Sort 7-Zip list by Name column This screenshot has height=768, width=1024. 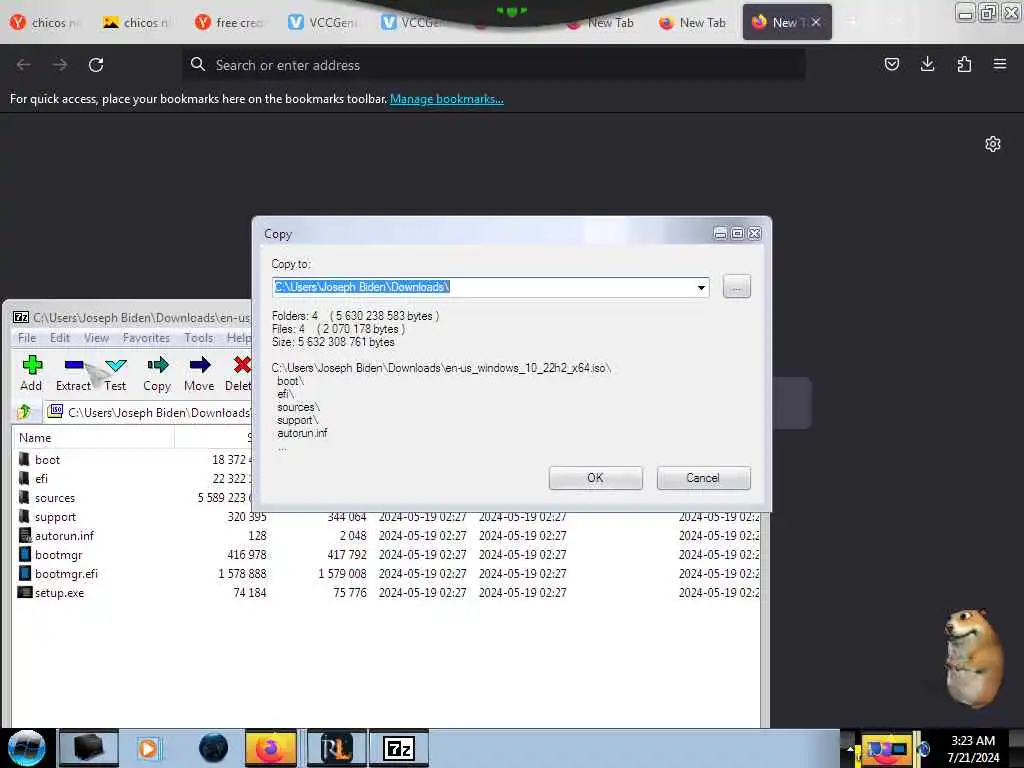[x=93, y=438]
